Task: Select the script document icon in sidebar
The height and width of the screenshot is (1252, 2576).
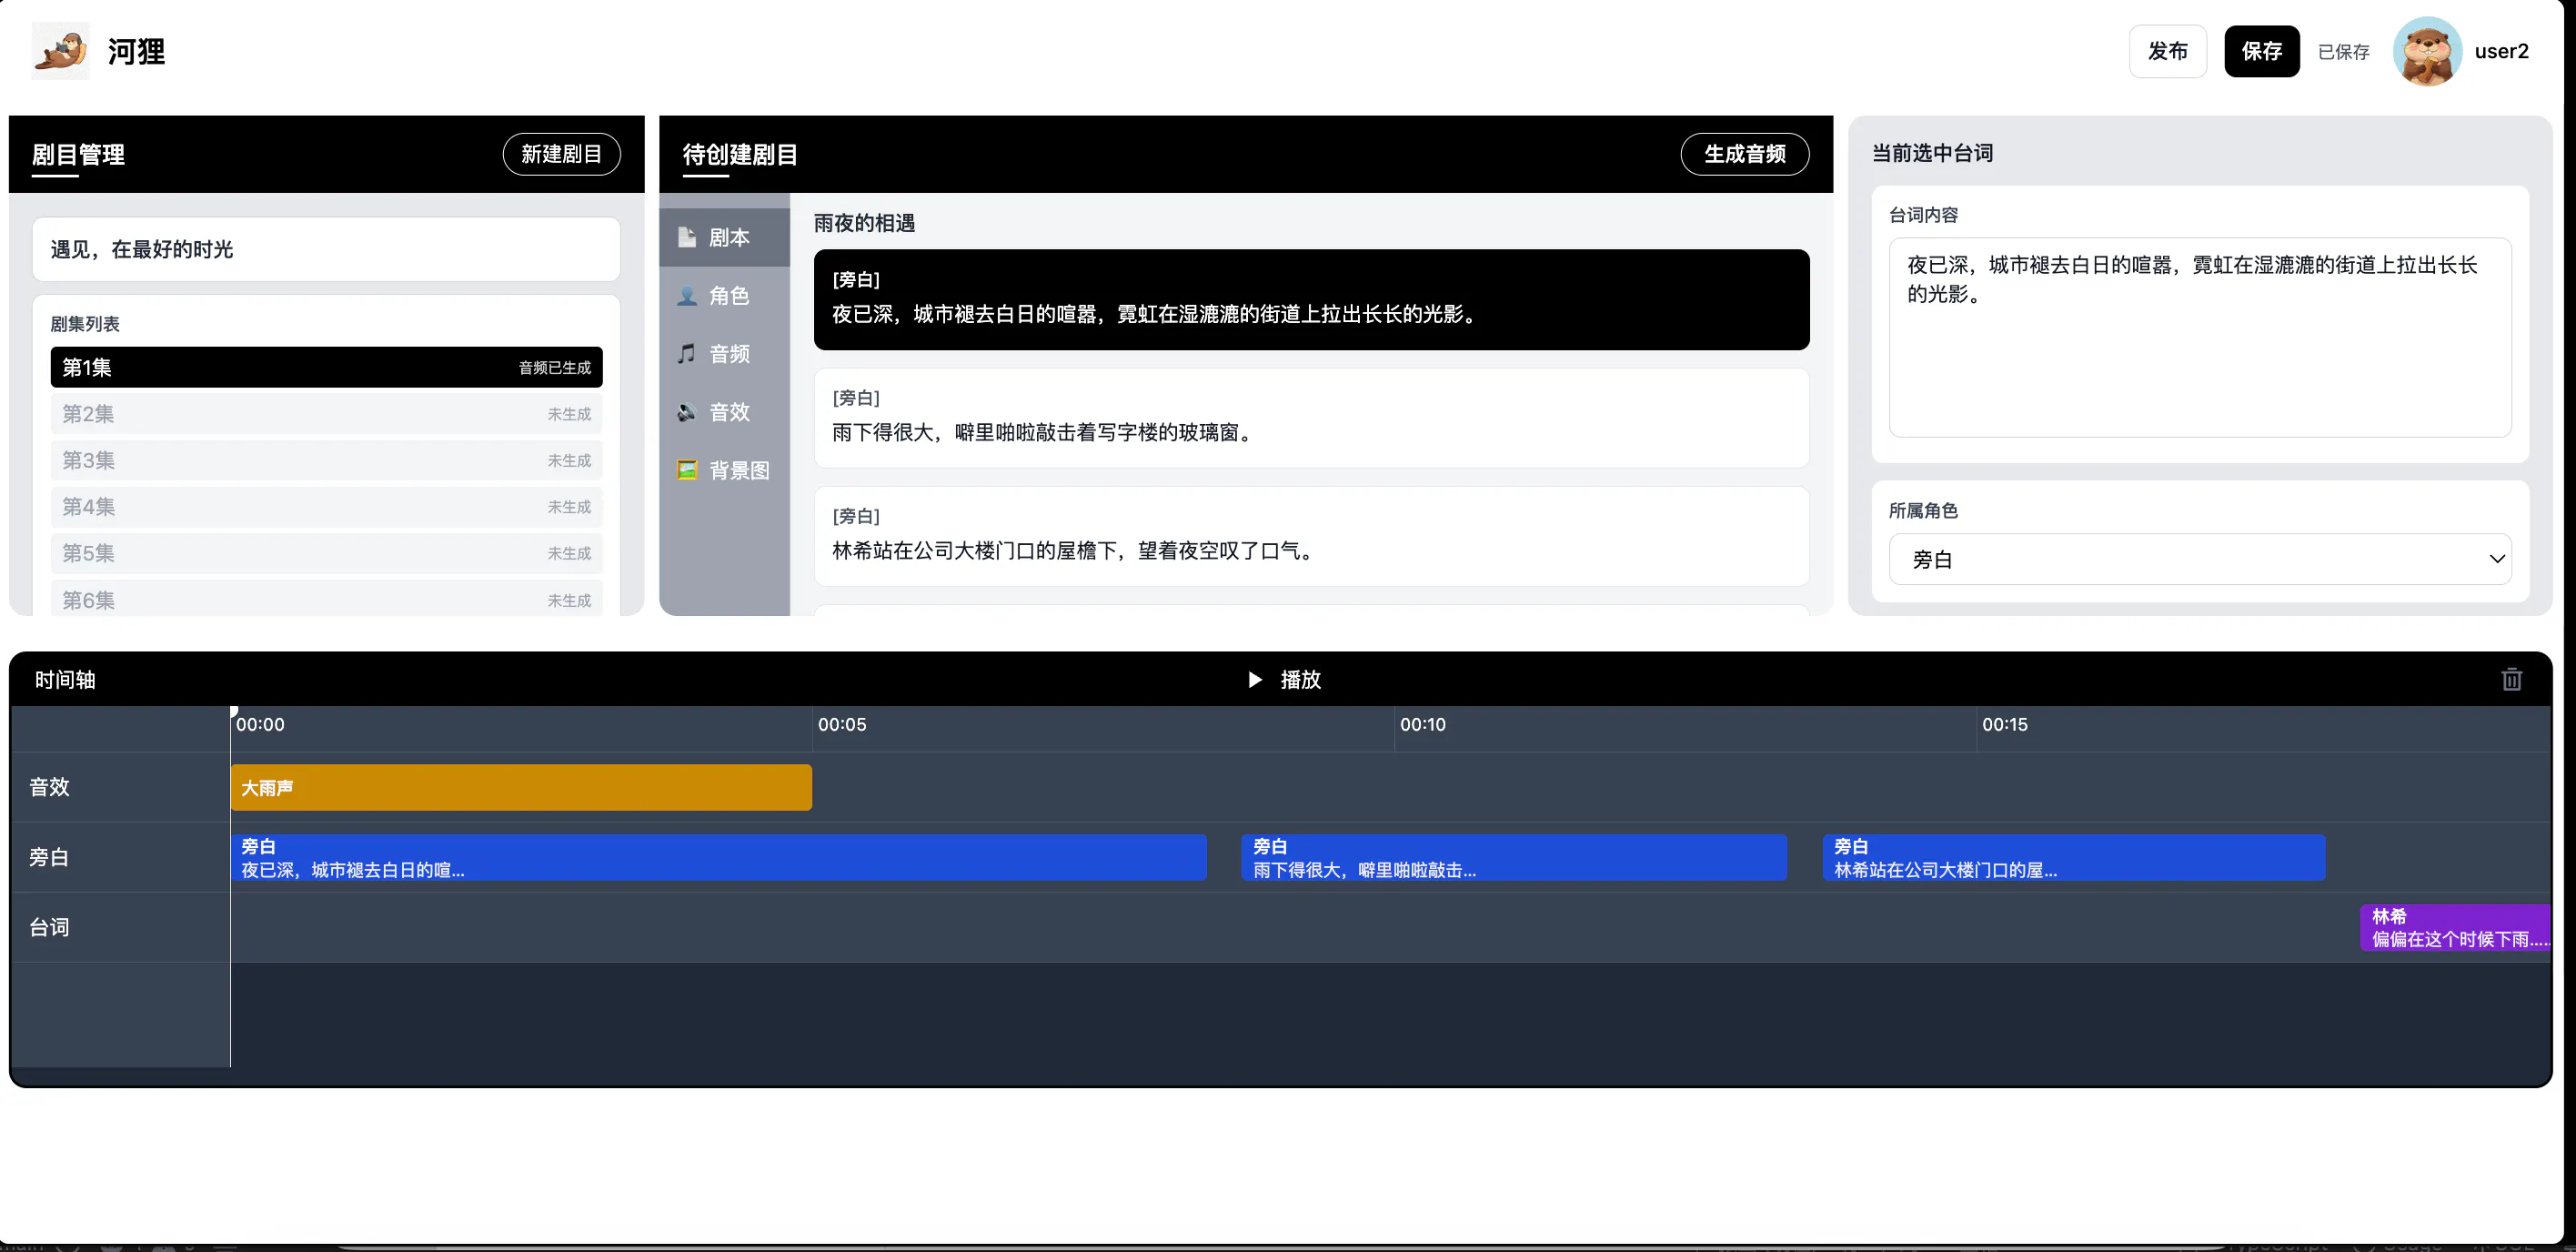Action: coord(687,237)
